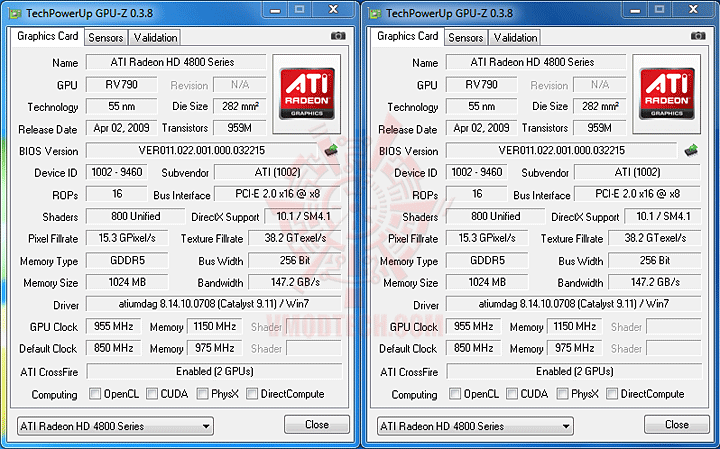The width and height of the screenshot is (720, 449).
Task: Toggle CUDA checkbox in right window
Action: pyautogui.click(x=512, y=393)
